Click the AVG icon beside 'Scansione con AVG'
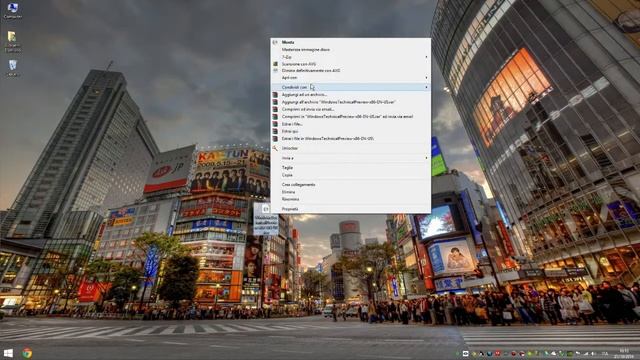 [276, 64]
